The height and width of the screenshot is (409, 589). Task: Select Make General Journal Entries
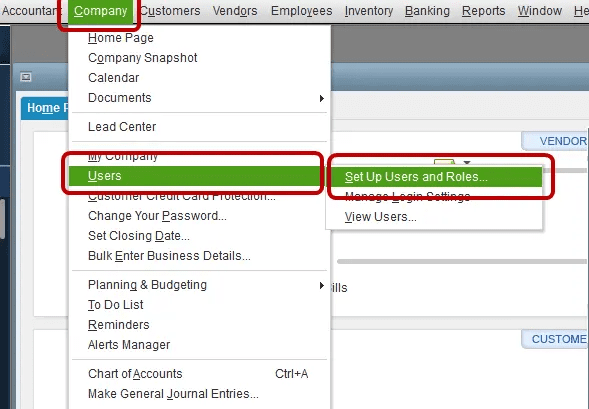pos(199,394)
